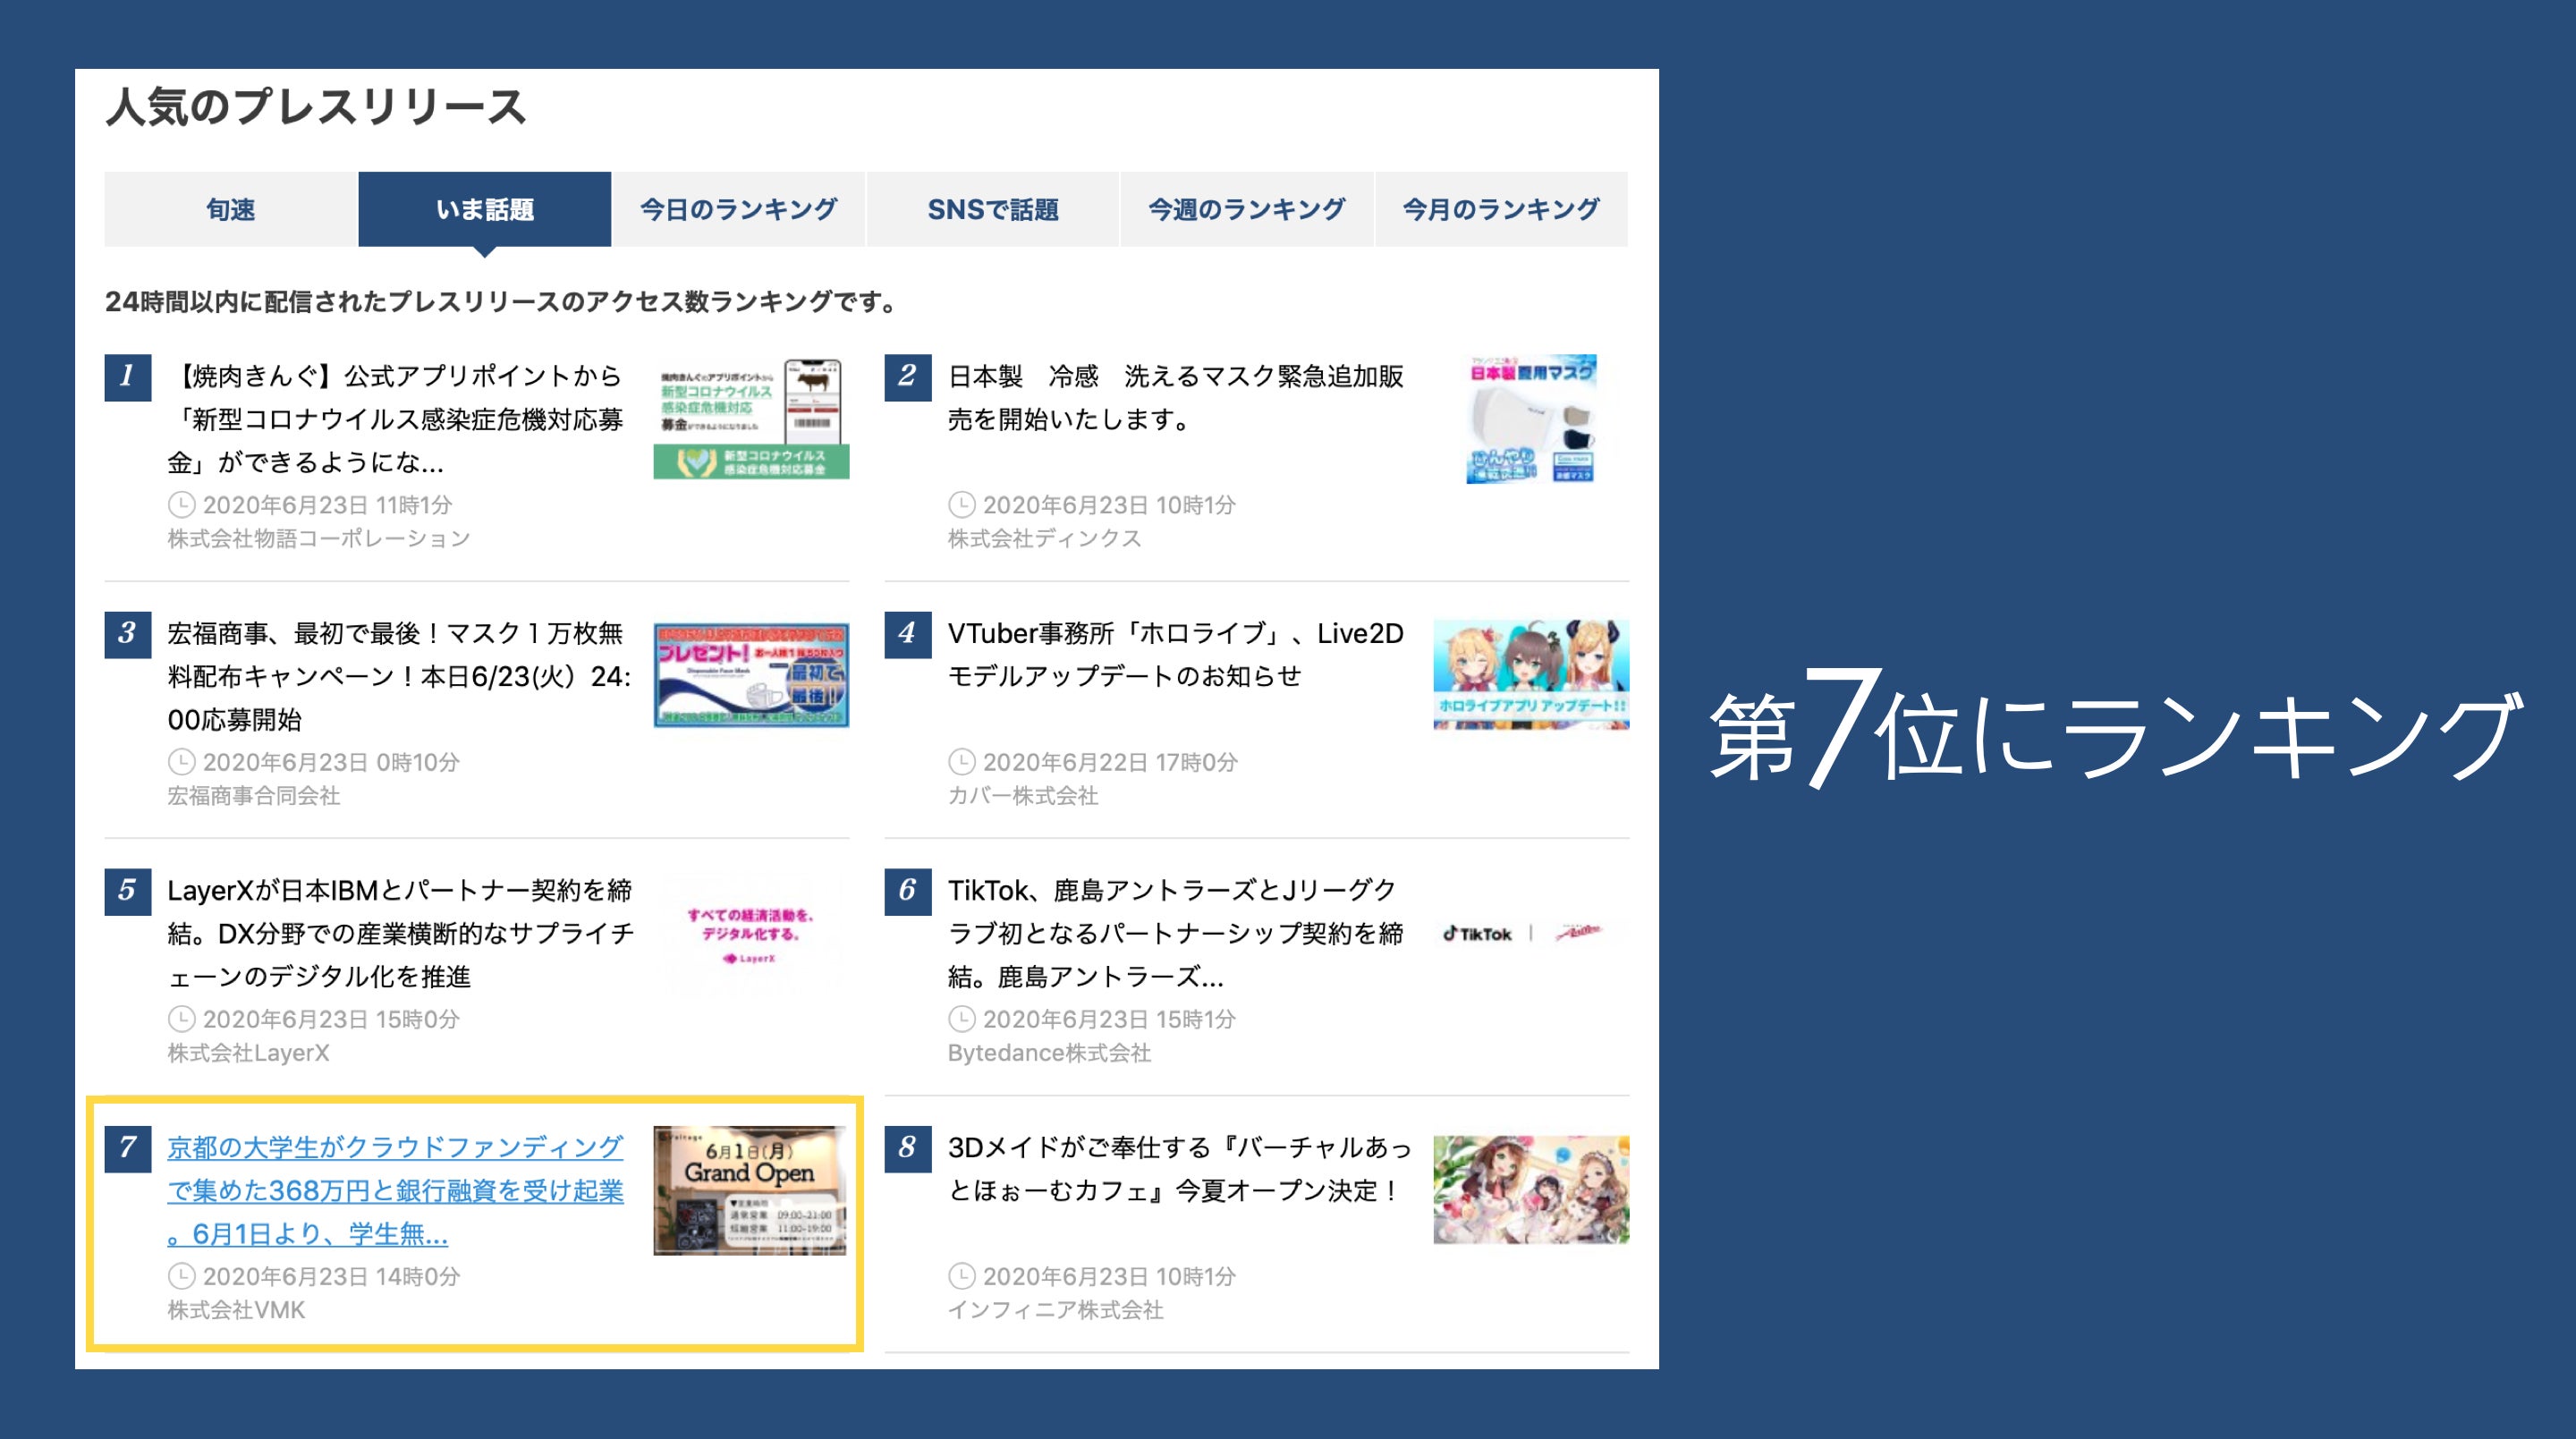Click the clock icon beside 2020年6月23日 14時0分

[181, 1276]
